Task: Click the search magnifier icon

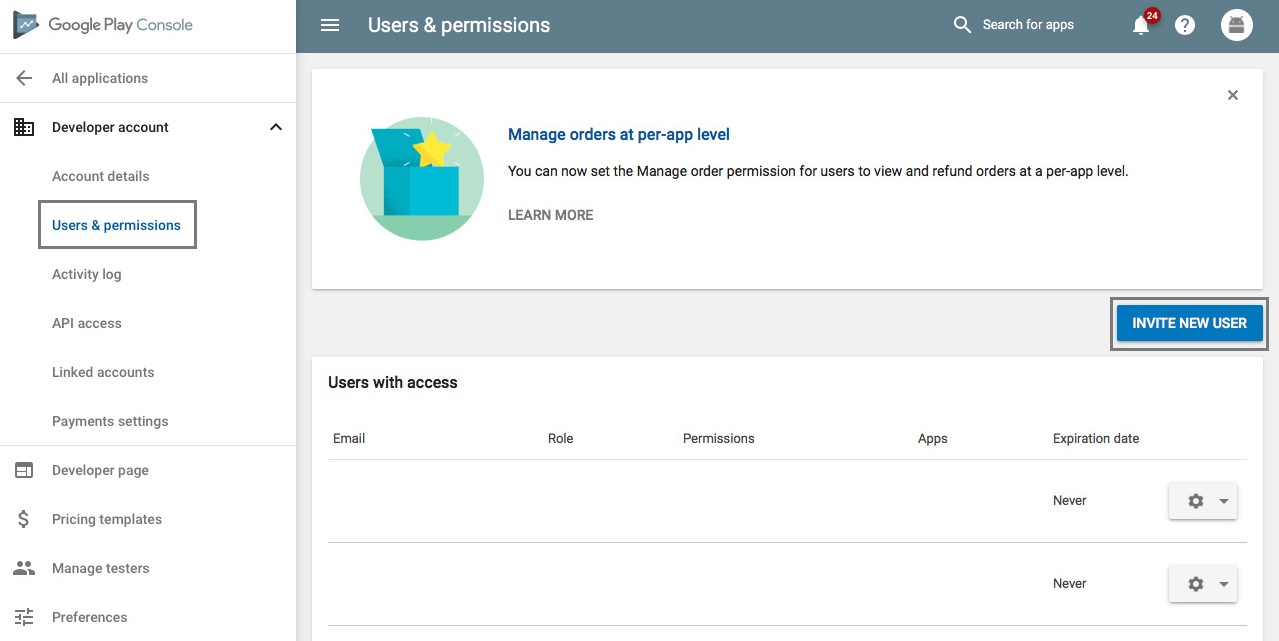Action: click(962, 25)
